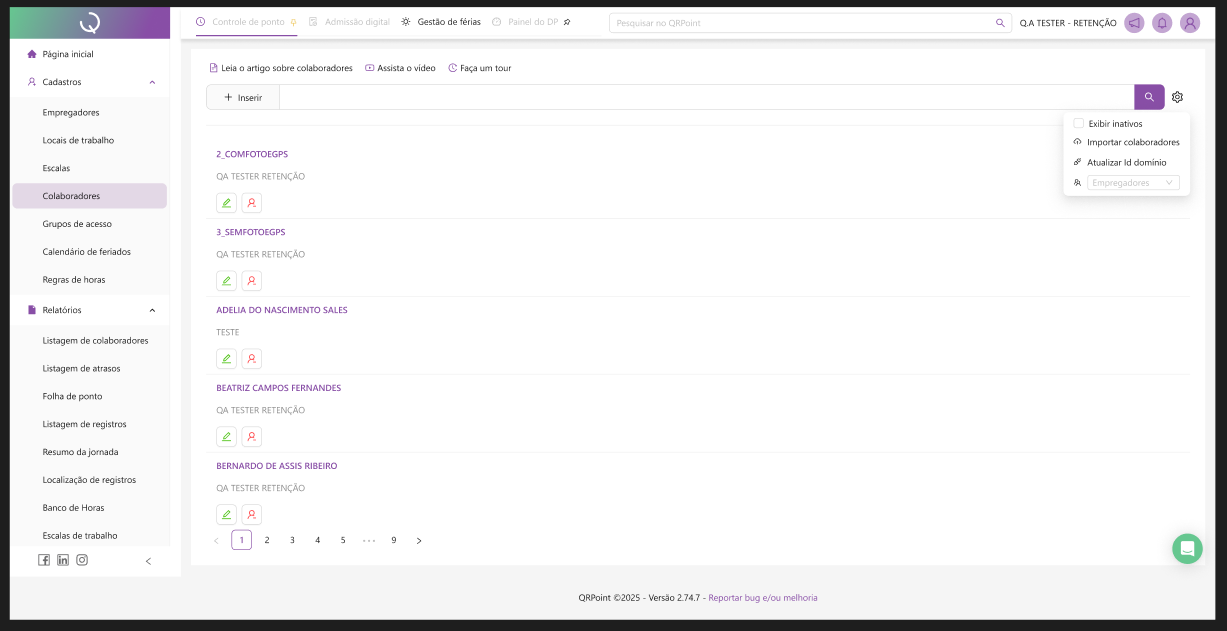Open Reportar bug e/ou melhoria link

click(763, 598)
